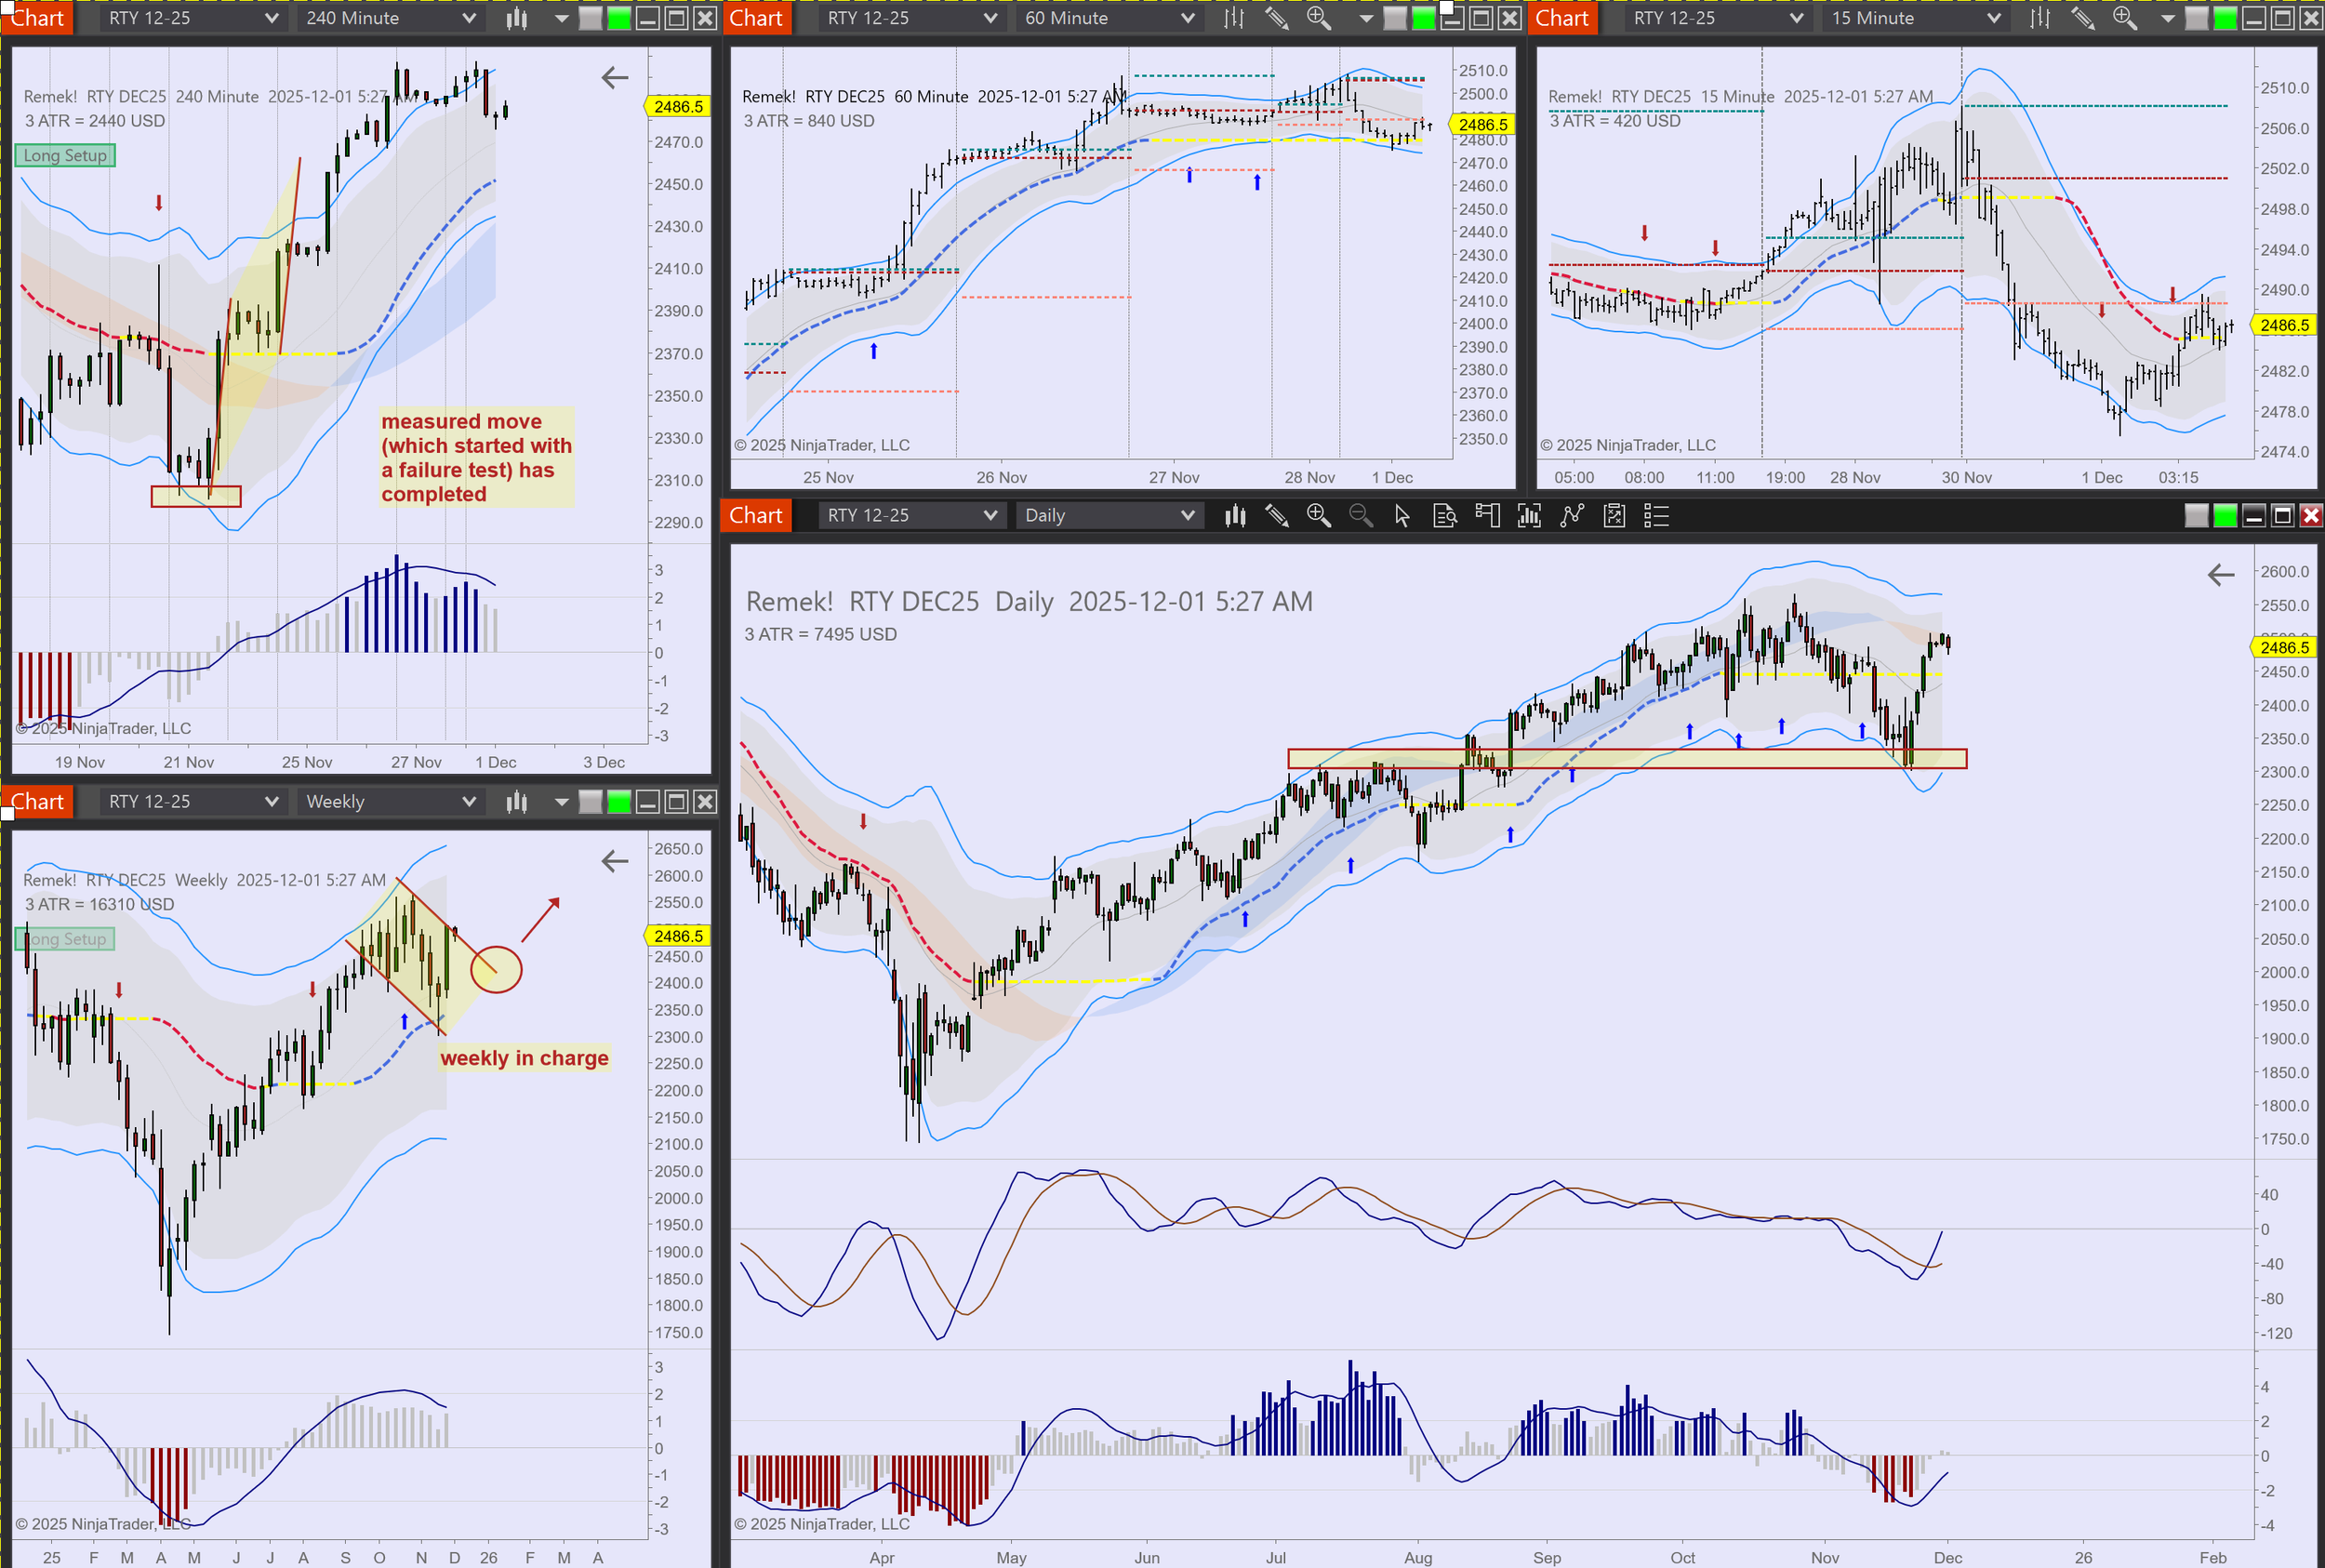
Task: Open Data Box icon in Daily chart toolbar
Action: pos(1444,516)
